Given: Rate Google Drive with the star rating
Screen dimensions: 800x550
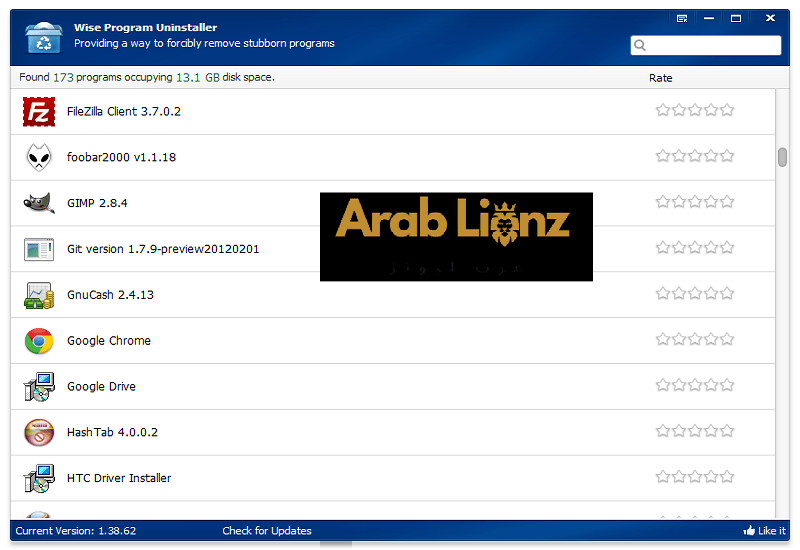Looking at the screenshot, I should [695, 385].
